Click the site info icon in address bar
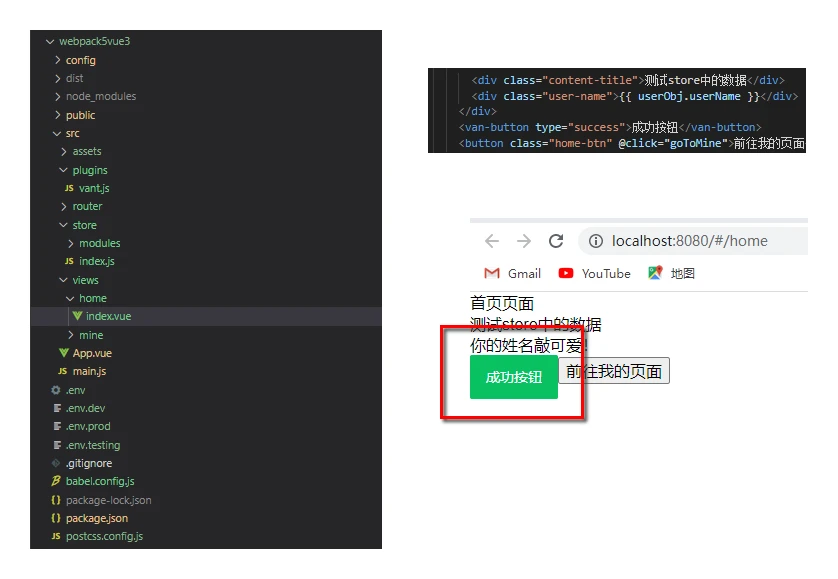 pos(595,241)
